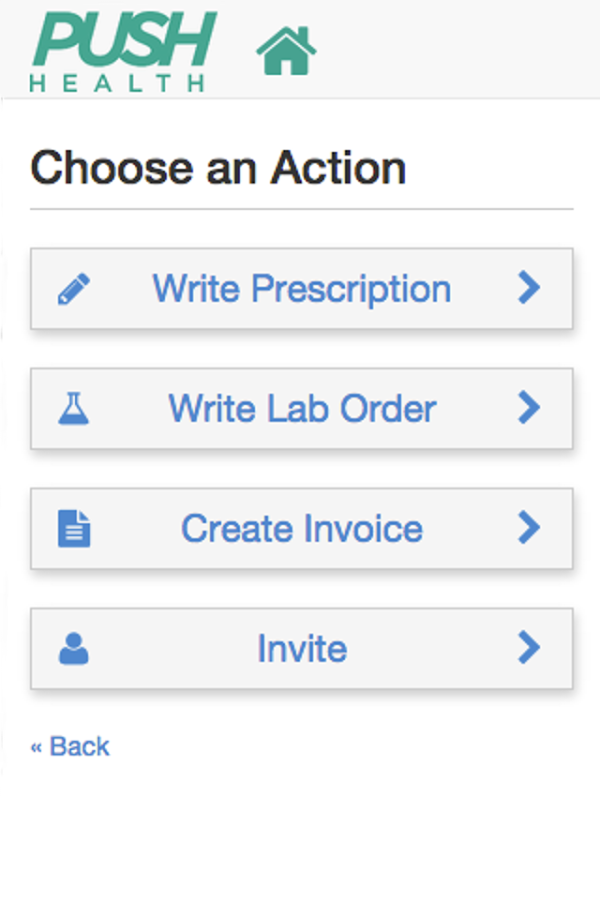Choose the Write Lab Order label
This screenshot has width=600, height=900.
pyautogui.click(x=301, y=409)
